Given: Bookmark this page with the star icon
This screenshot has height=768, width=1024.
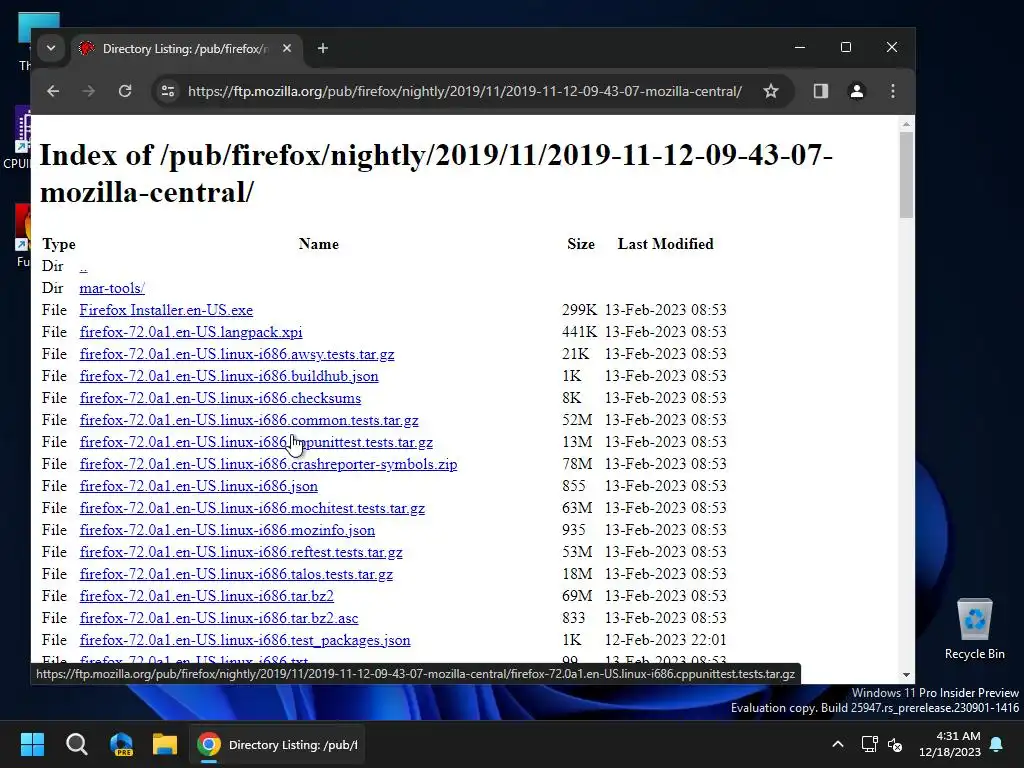Looking at the screenshot, I should coord(771,91).
